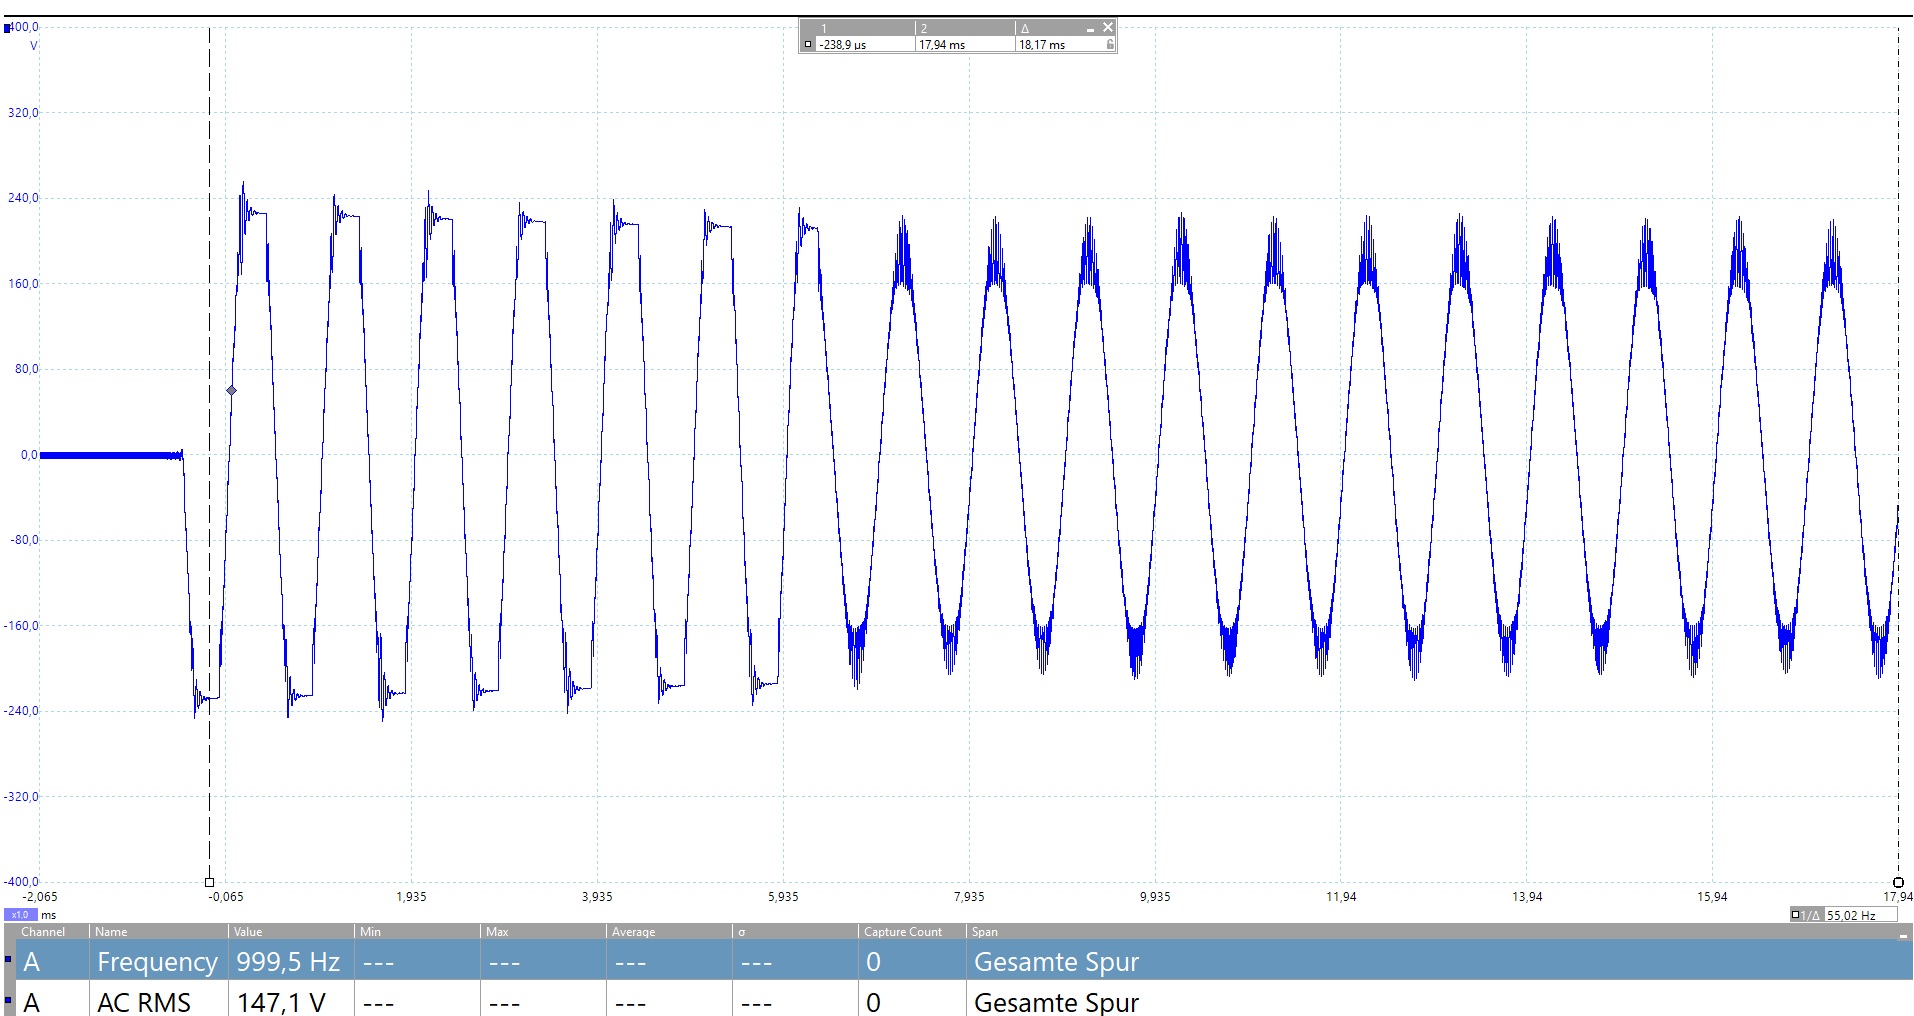Click the Average column header
This screenshot has height=1016, width=1914.
(x=633, y=932)
